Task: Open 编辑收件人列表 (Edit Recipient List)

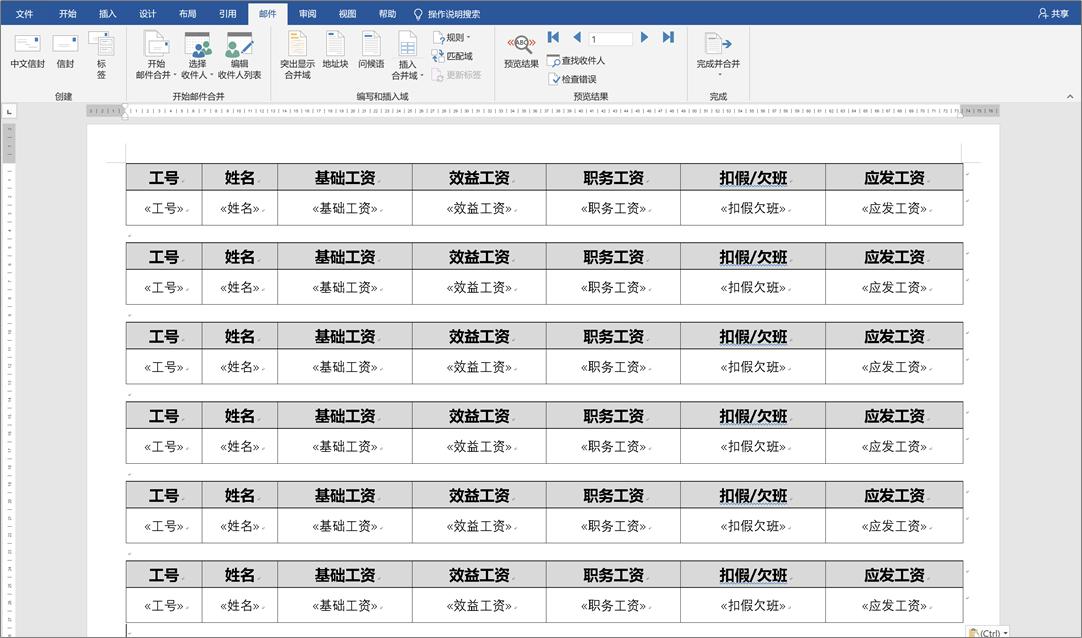Action: (x=239, y=55)
